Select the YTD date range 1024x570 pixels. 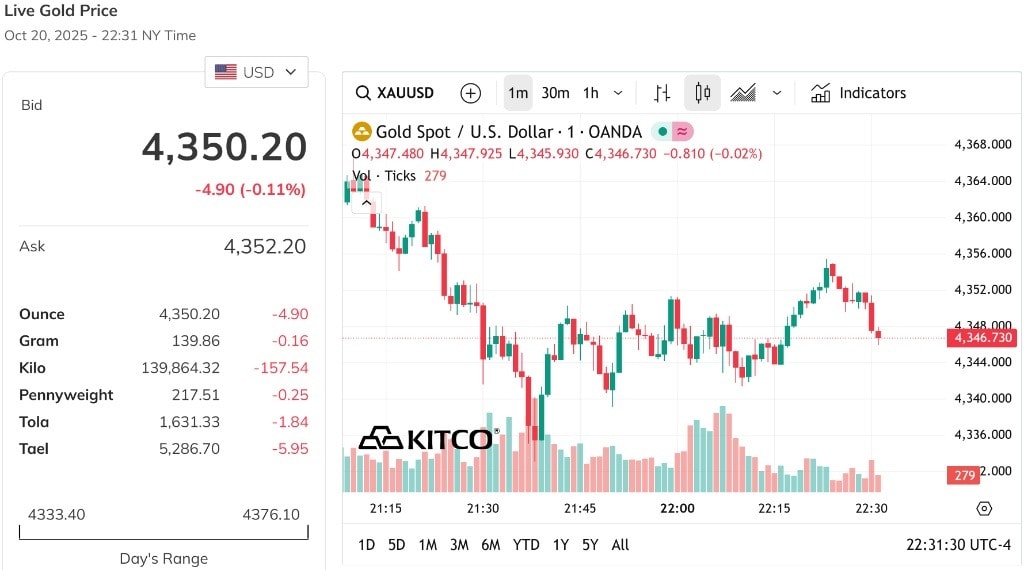coord(526,545)
